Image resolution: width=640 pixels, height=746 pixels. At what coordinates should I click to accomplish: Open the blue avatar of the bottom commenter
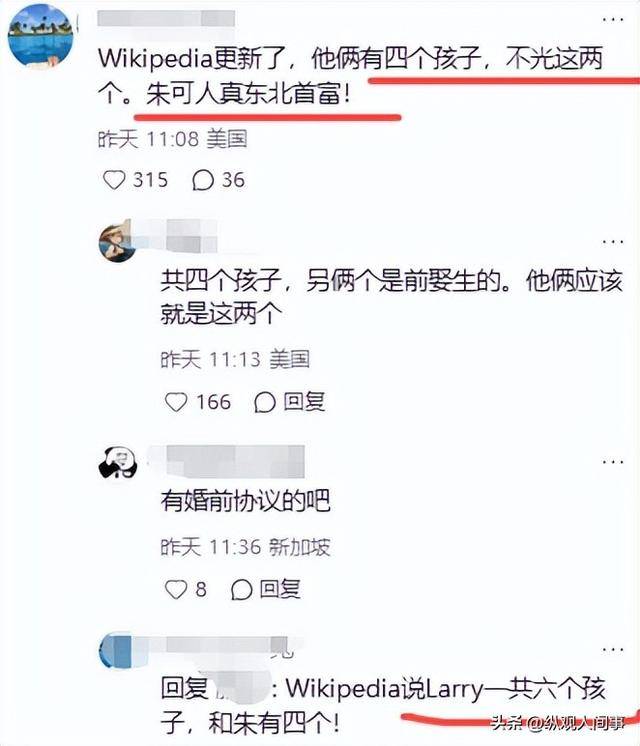coord(116,651)
